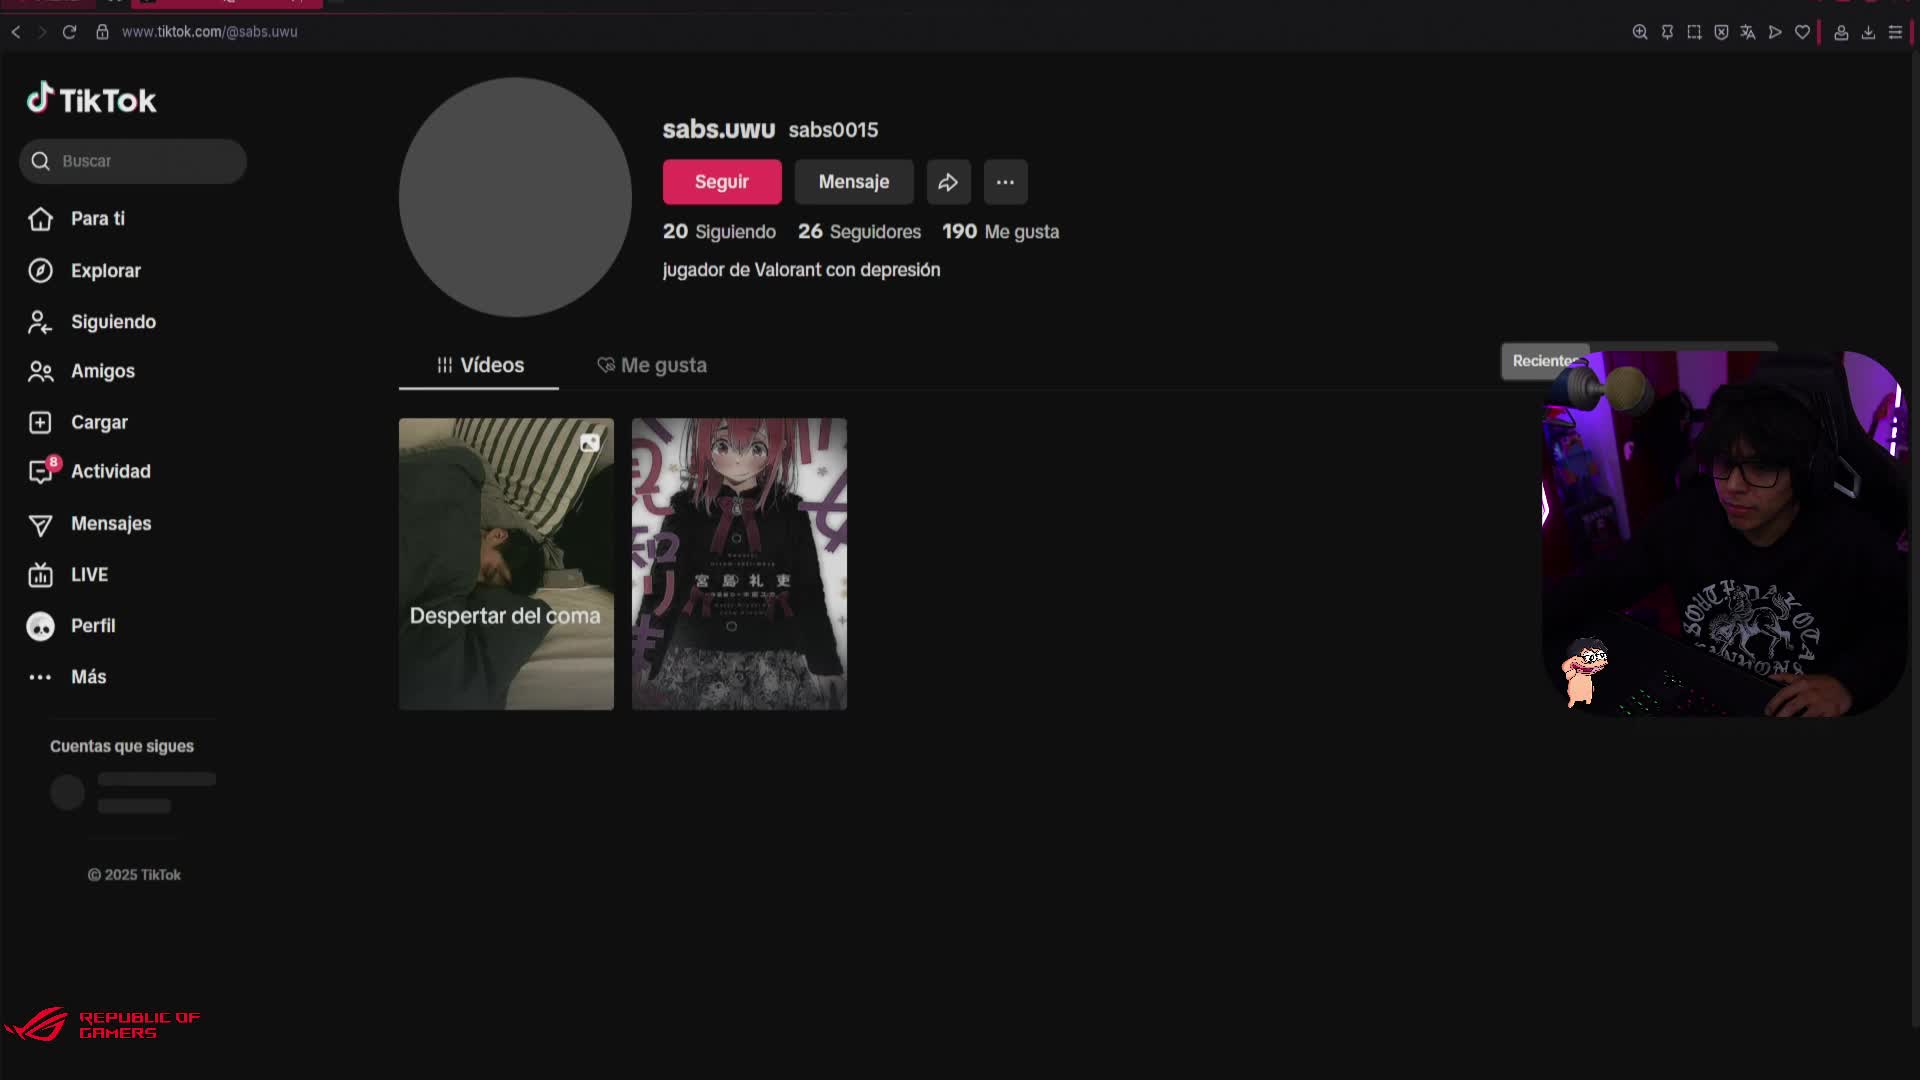Screen dimensions: 1920x1080
Task: Click the browser forward arrow
Action: tap(42, 32)
